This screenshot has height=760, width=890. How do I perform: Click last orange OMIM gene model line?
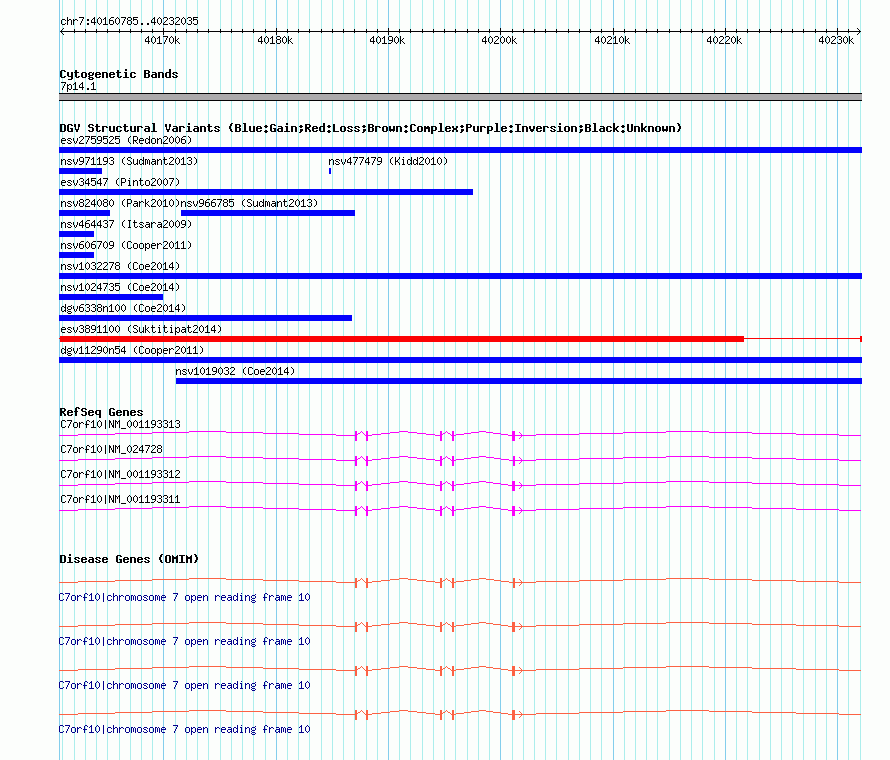[x=460, y=715]
